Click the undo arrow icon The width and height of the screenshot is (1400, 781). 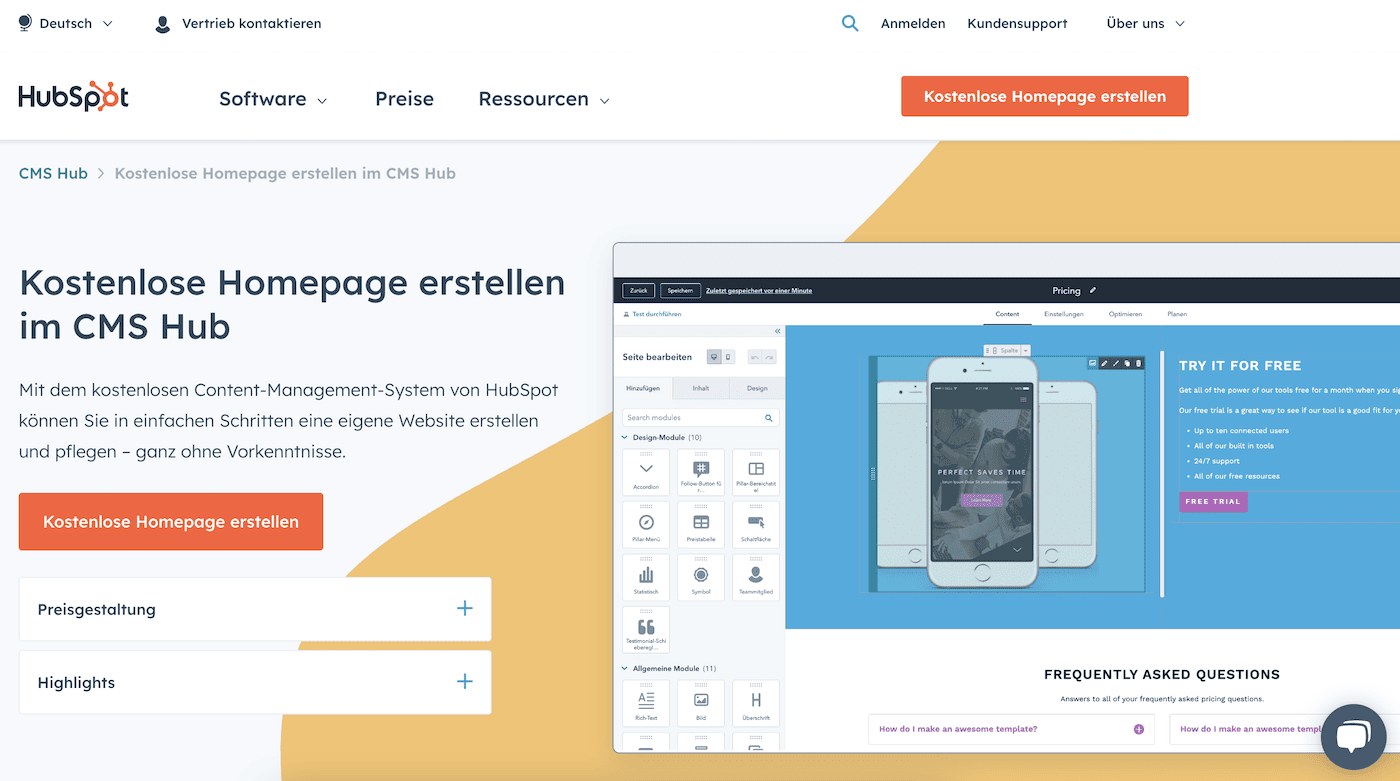755,356
